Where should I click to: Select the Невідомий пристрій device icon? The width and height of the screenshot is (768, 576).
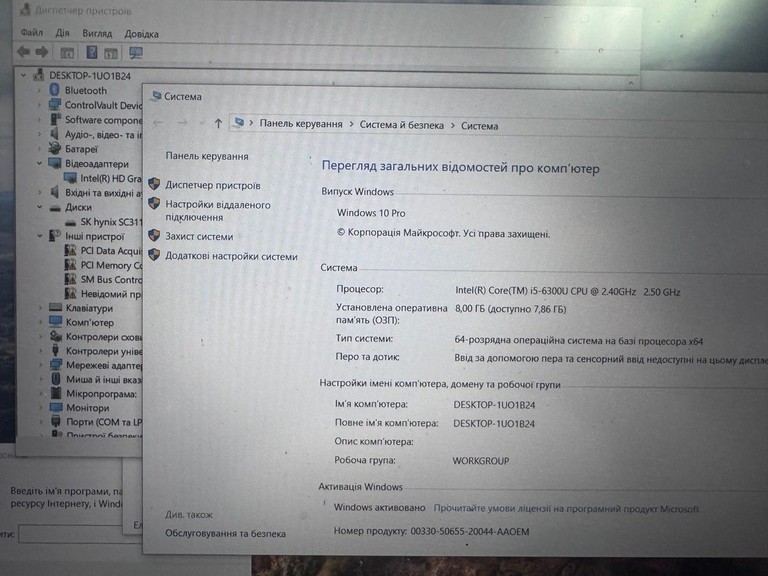pyautogui.click(x=71, y=293)
